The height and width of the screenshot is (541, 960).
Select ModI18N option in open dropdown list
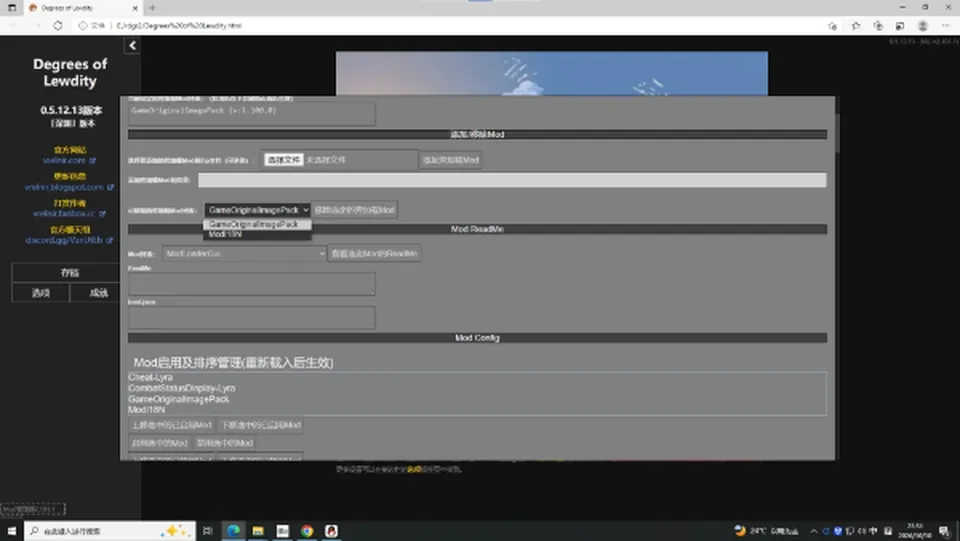coord(257,234)
